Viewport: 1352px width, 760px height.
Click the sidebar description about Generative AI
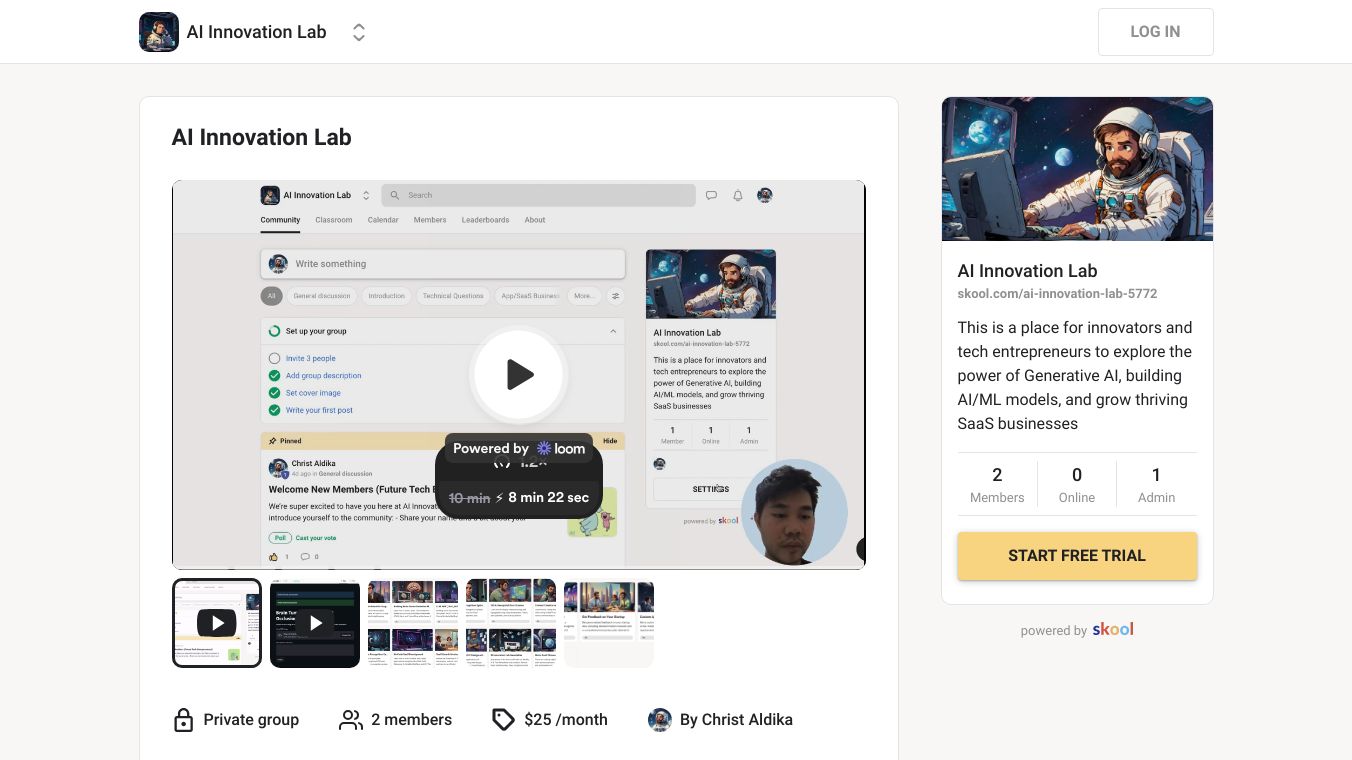[1075, 376]
